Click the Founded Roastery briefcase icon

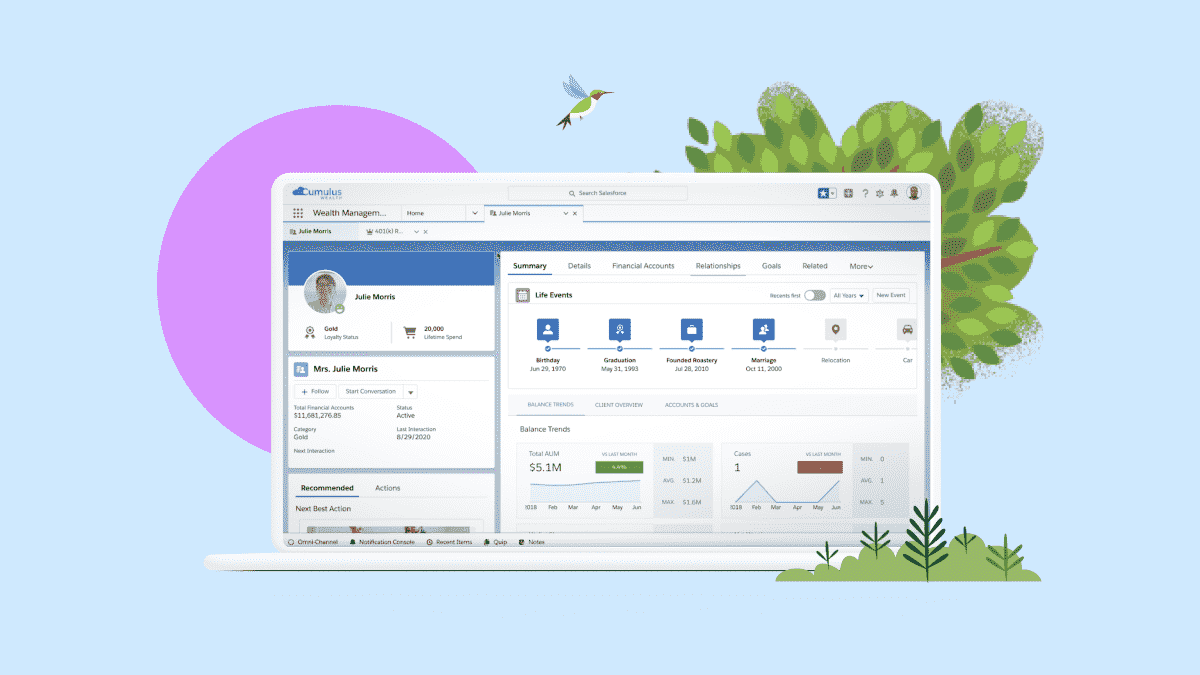(x=691, y=329)
